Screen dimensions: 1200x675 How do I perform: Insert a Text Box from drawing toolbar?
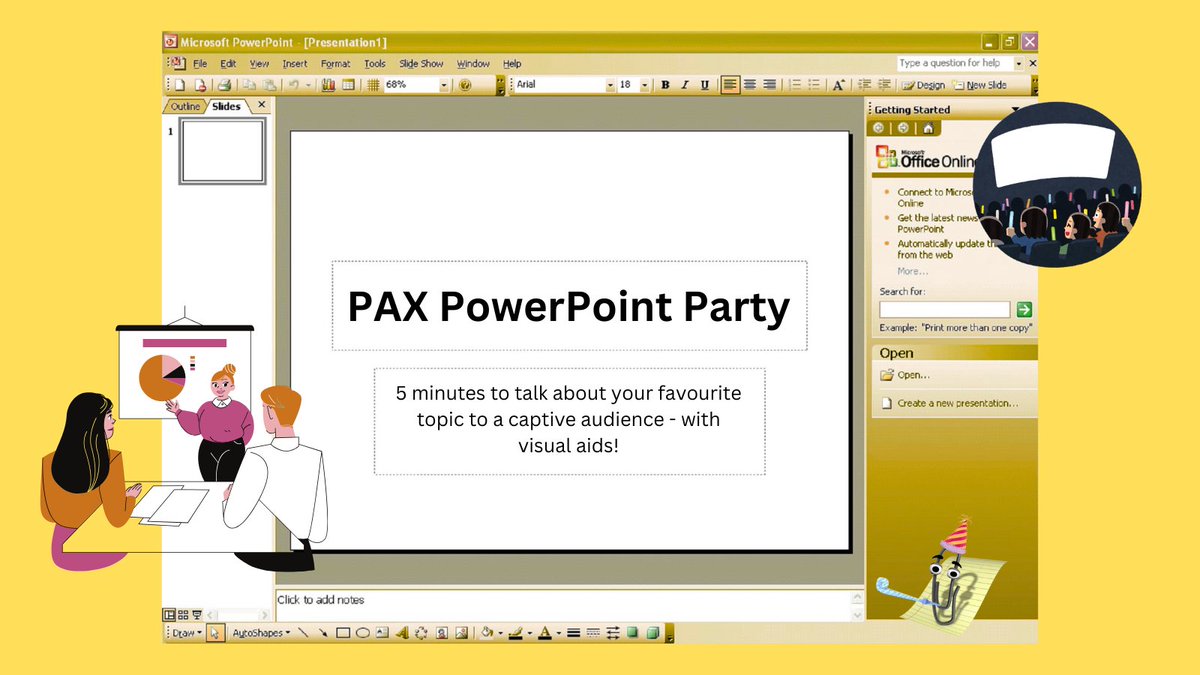(x=382, y=633)
